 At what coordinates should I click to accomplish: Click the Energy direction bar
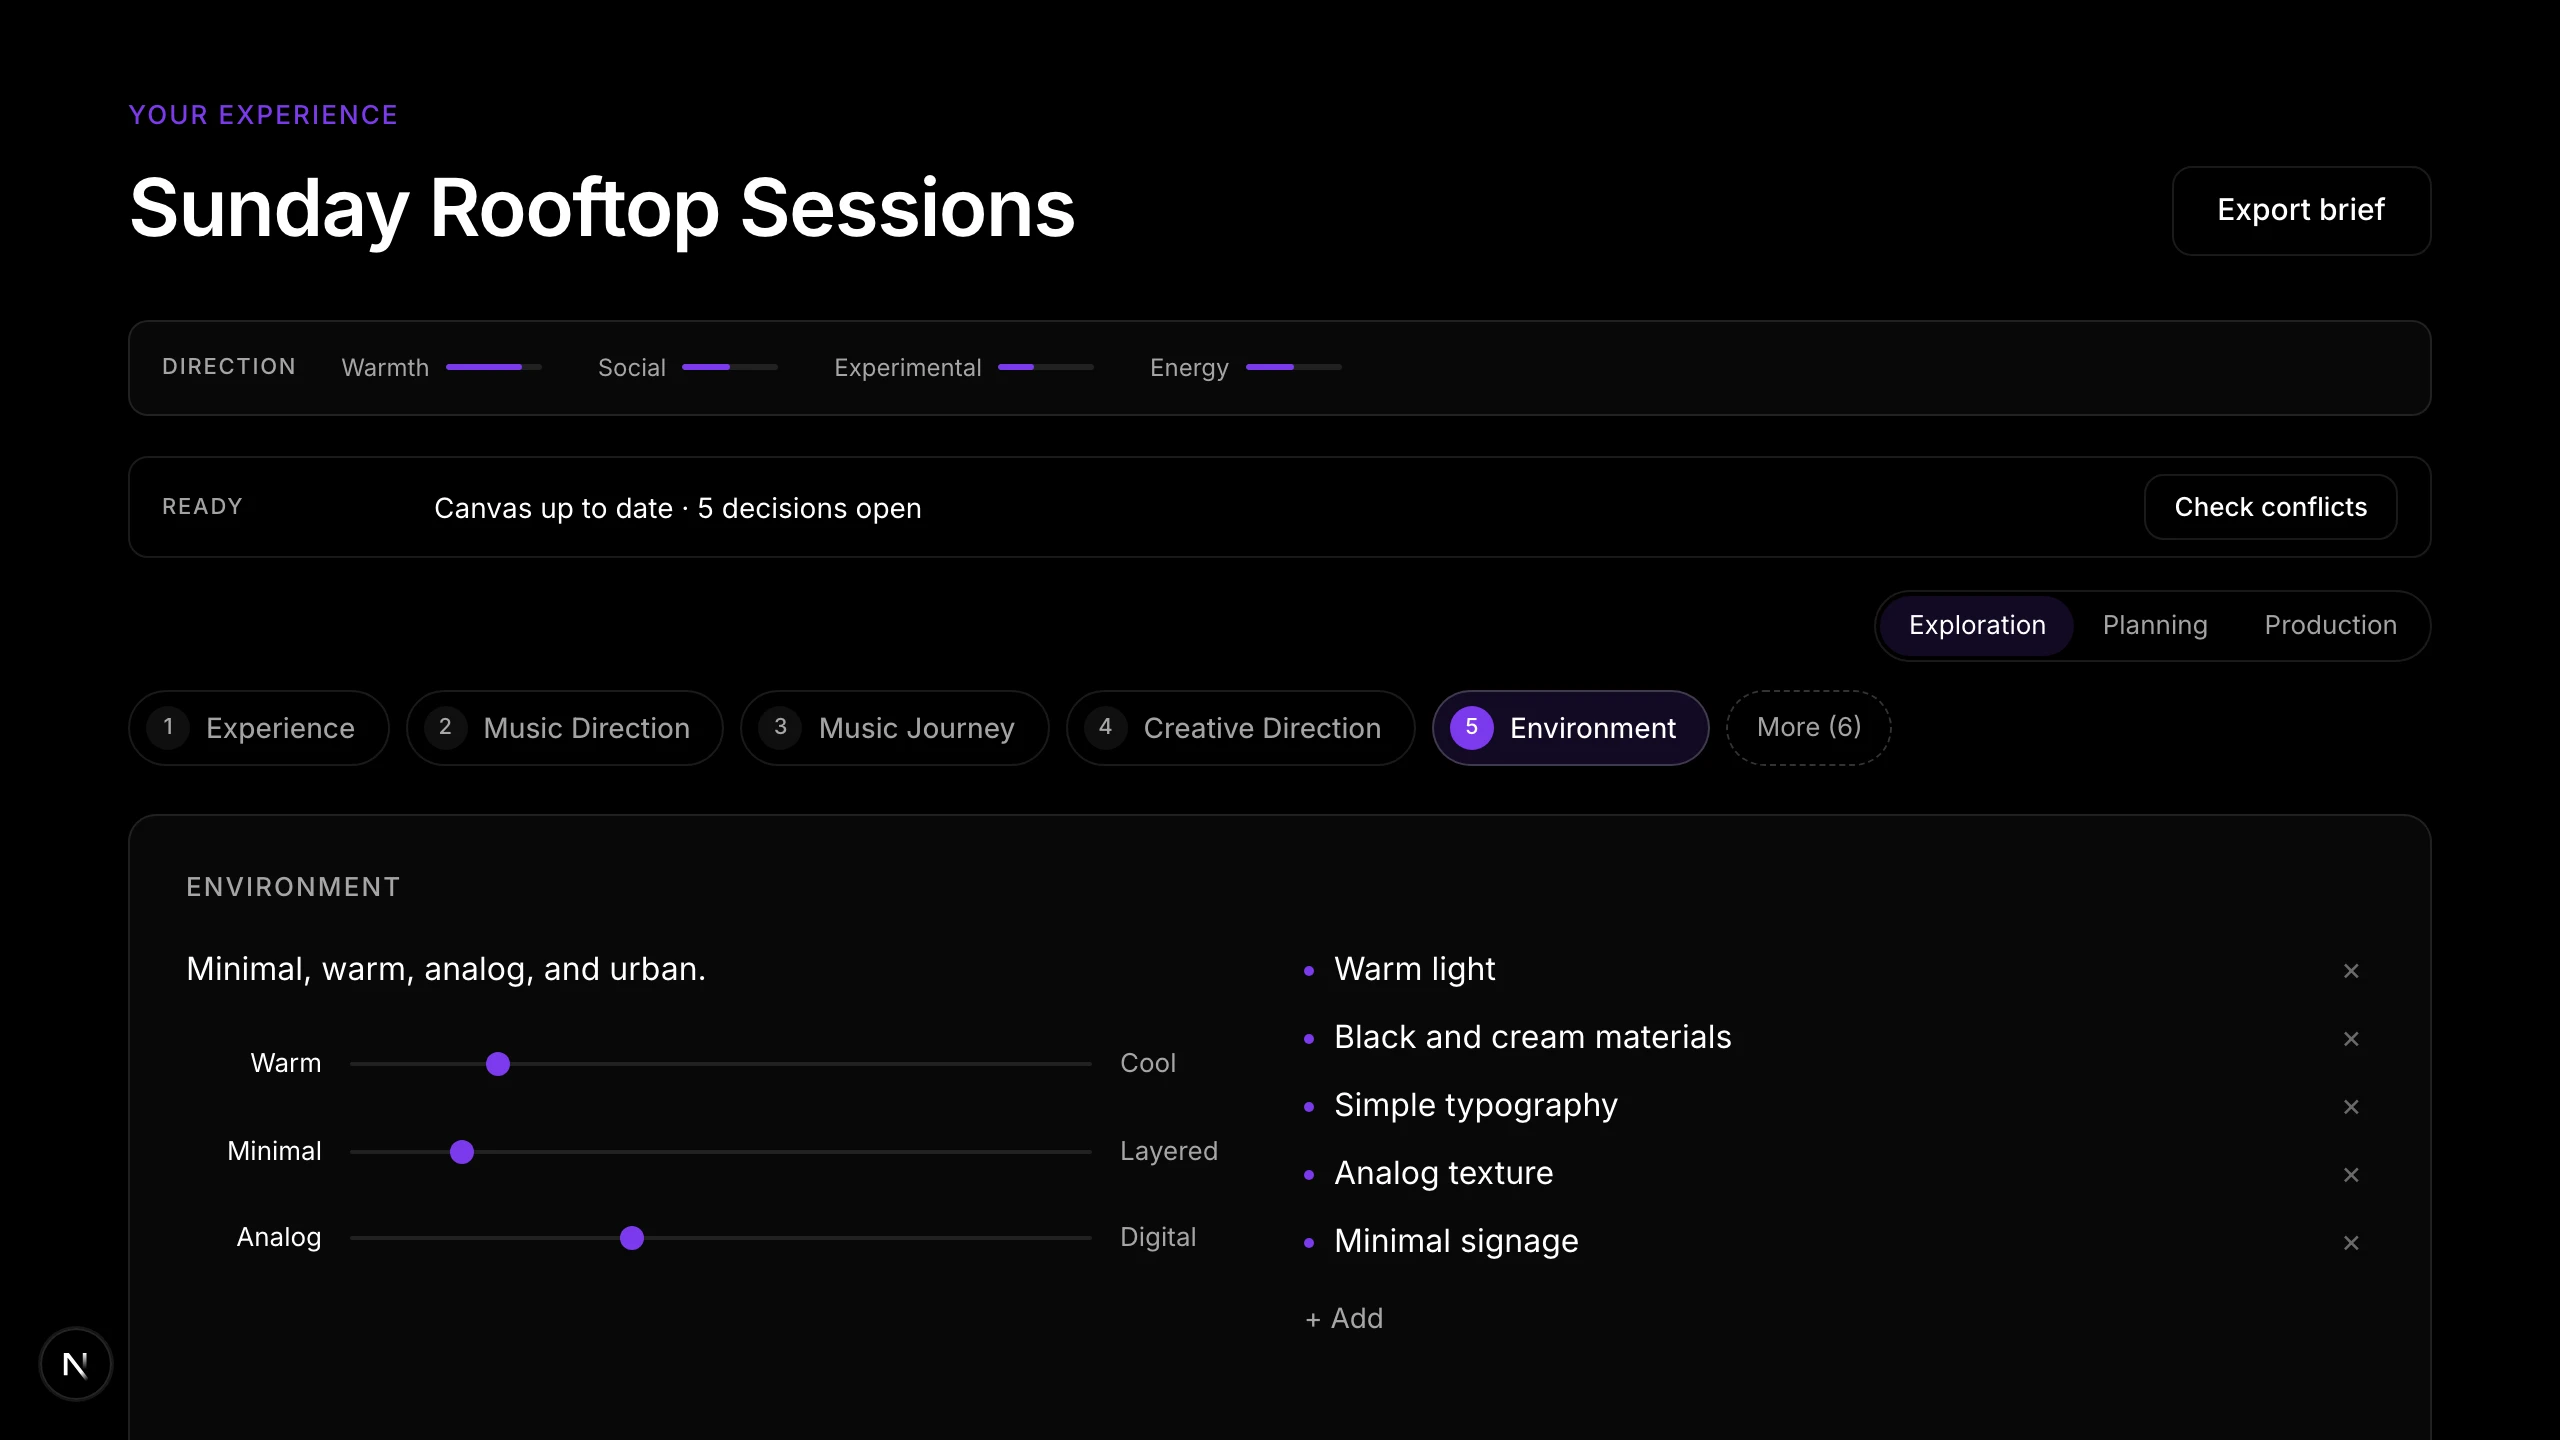pyautogui.click(x=1294, y=367)
